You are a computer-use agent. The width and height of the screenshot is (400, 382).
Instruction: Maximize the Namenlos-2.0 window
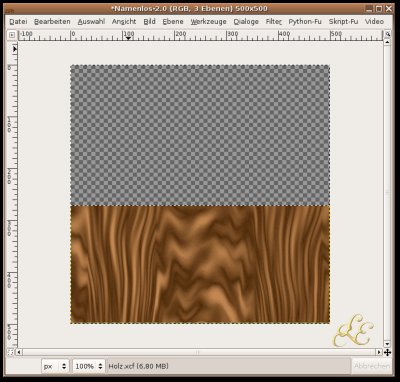378,9
